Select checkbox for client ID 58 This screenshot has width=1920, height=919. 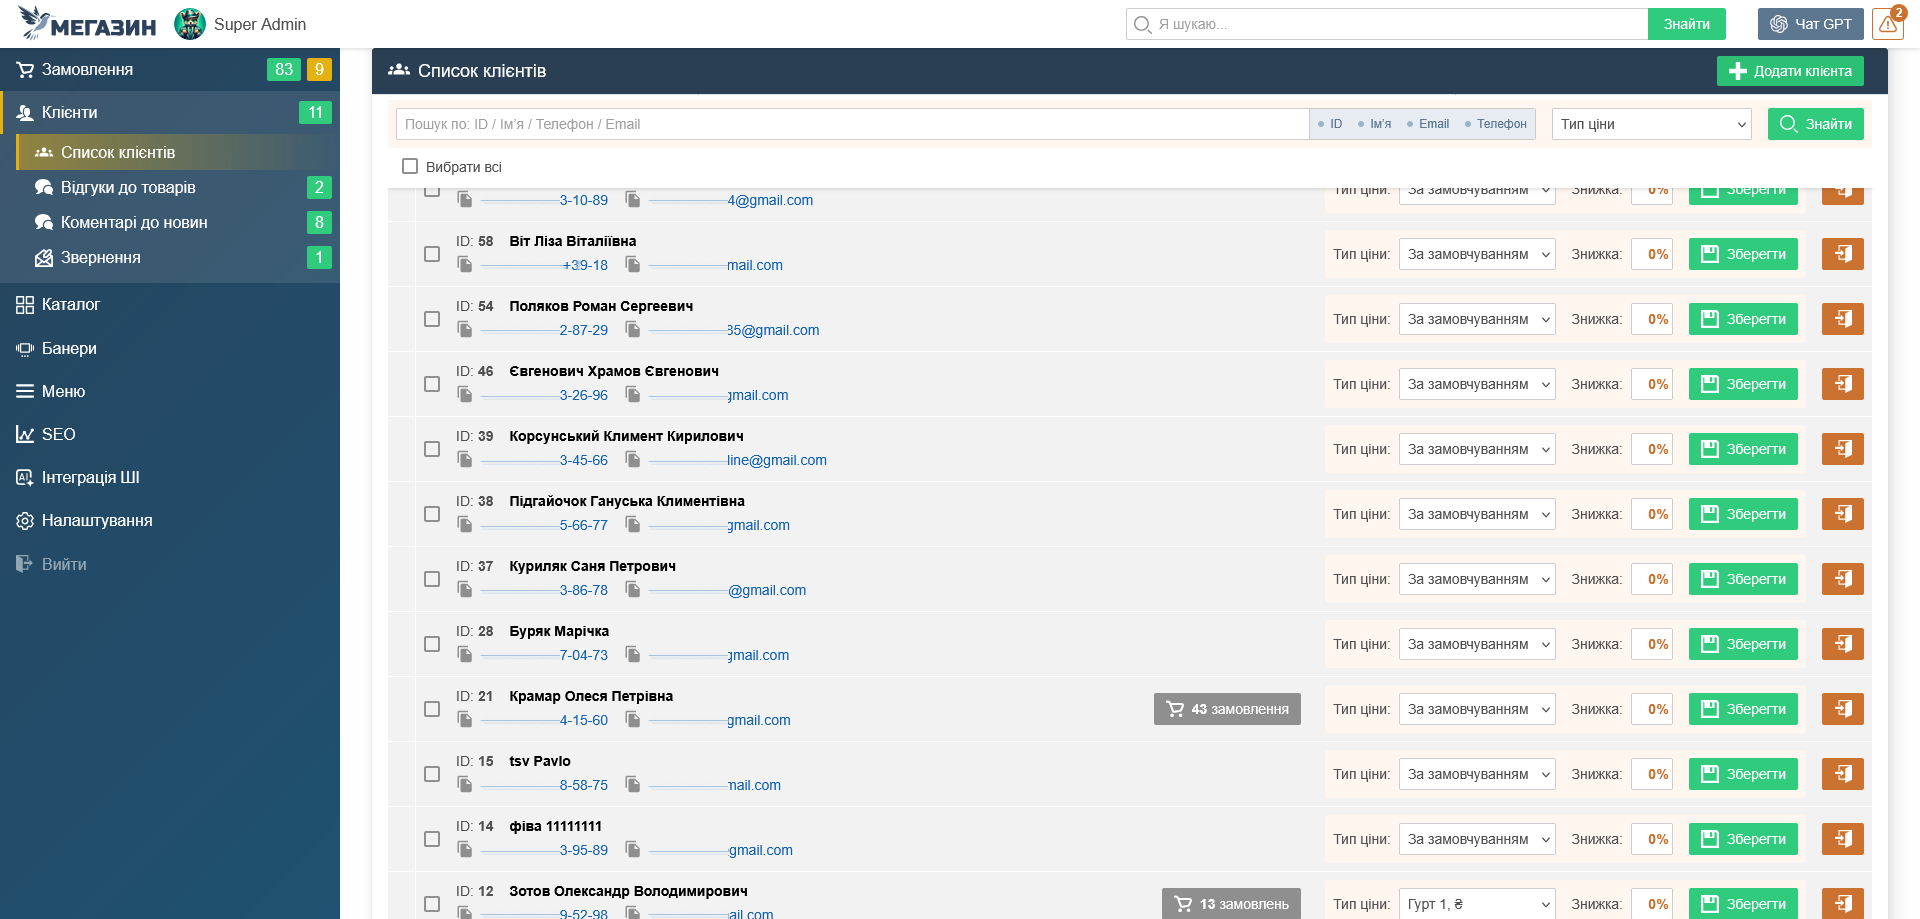432,254
